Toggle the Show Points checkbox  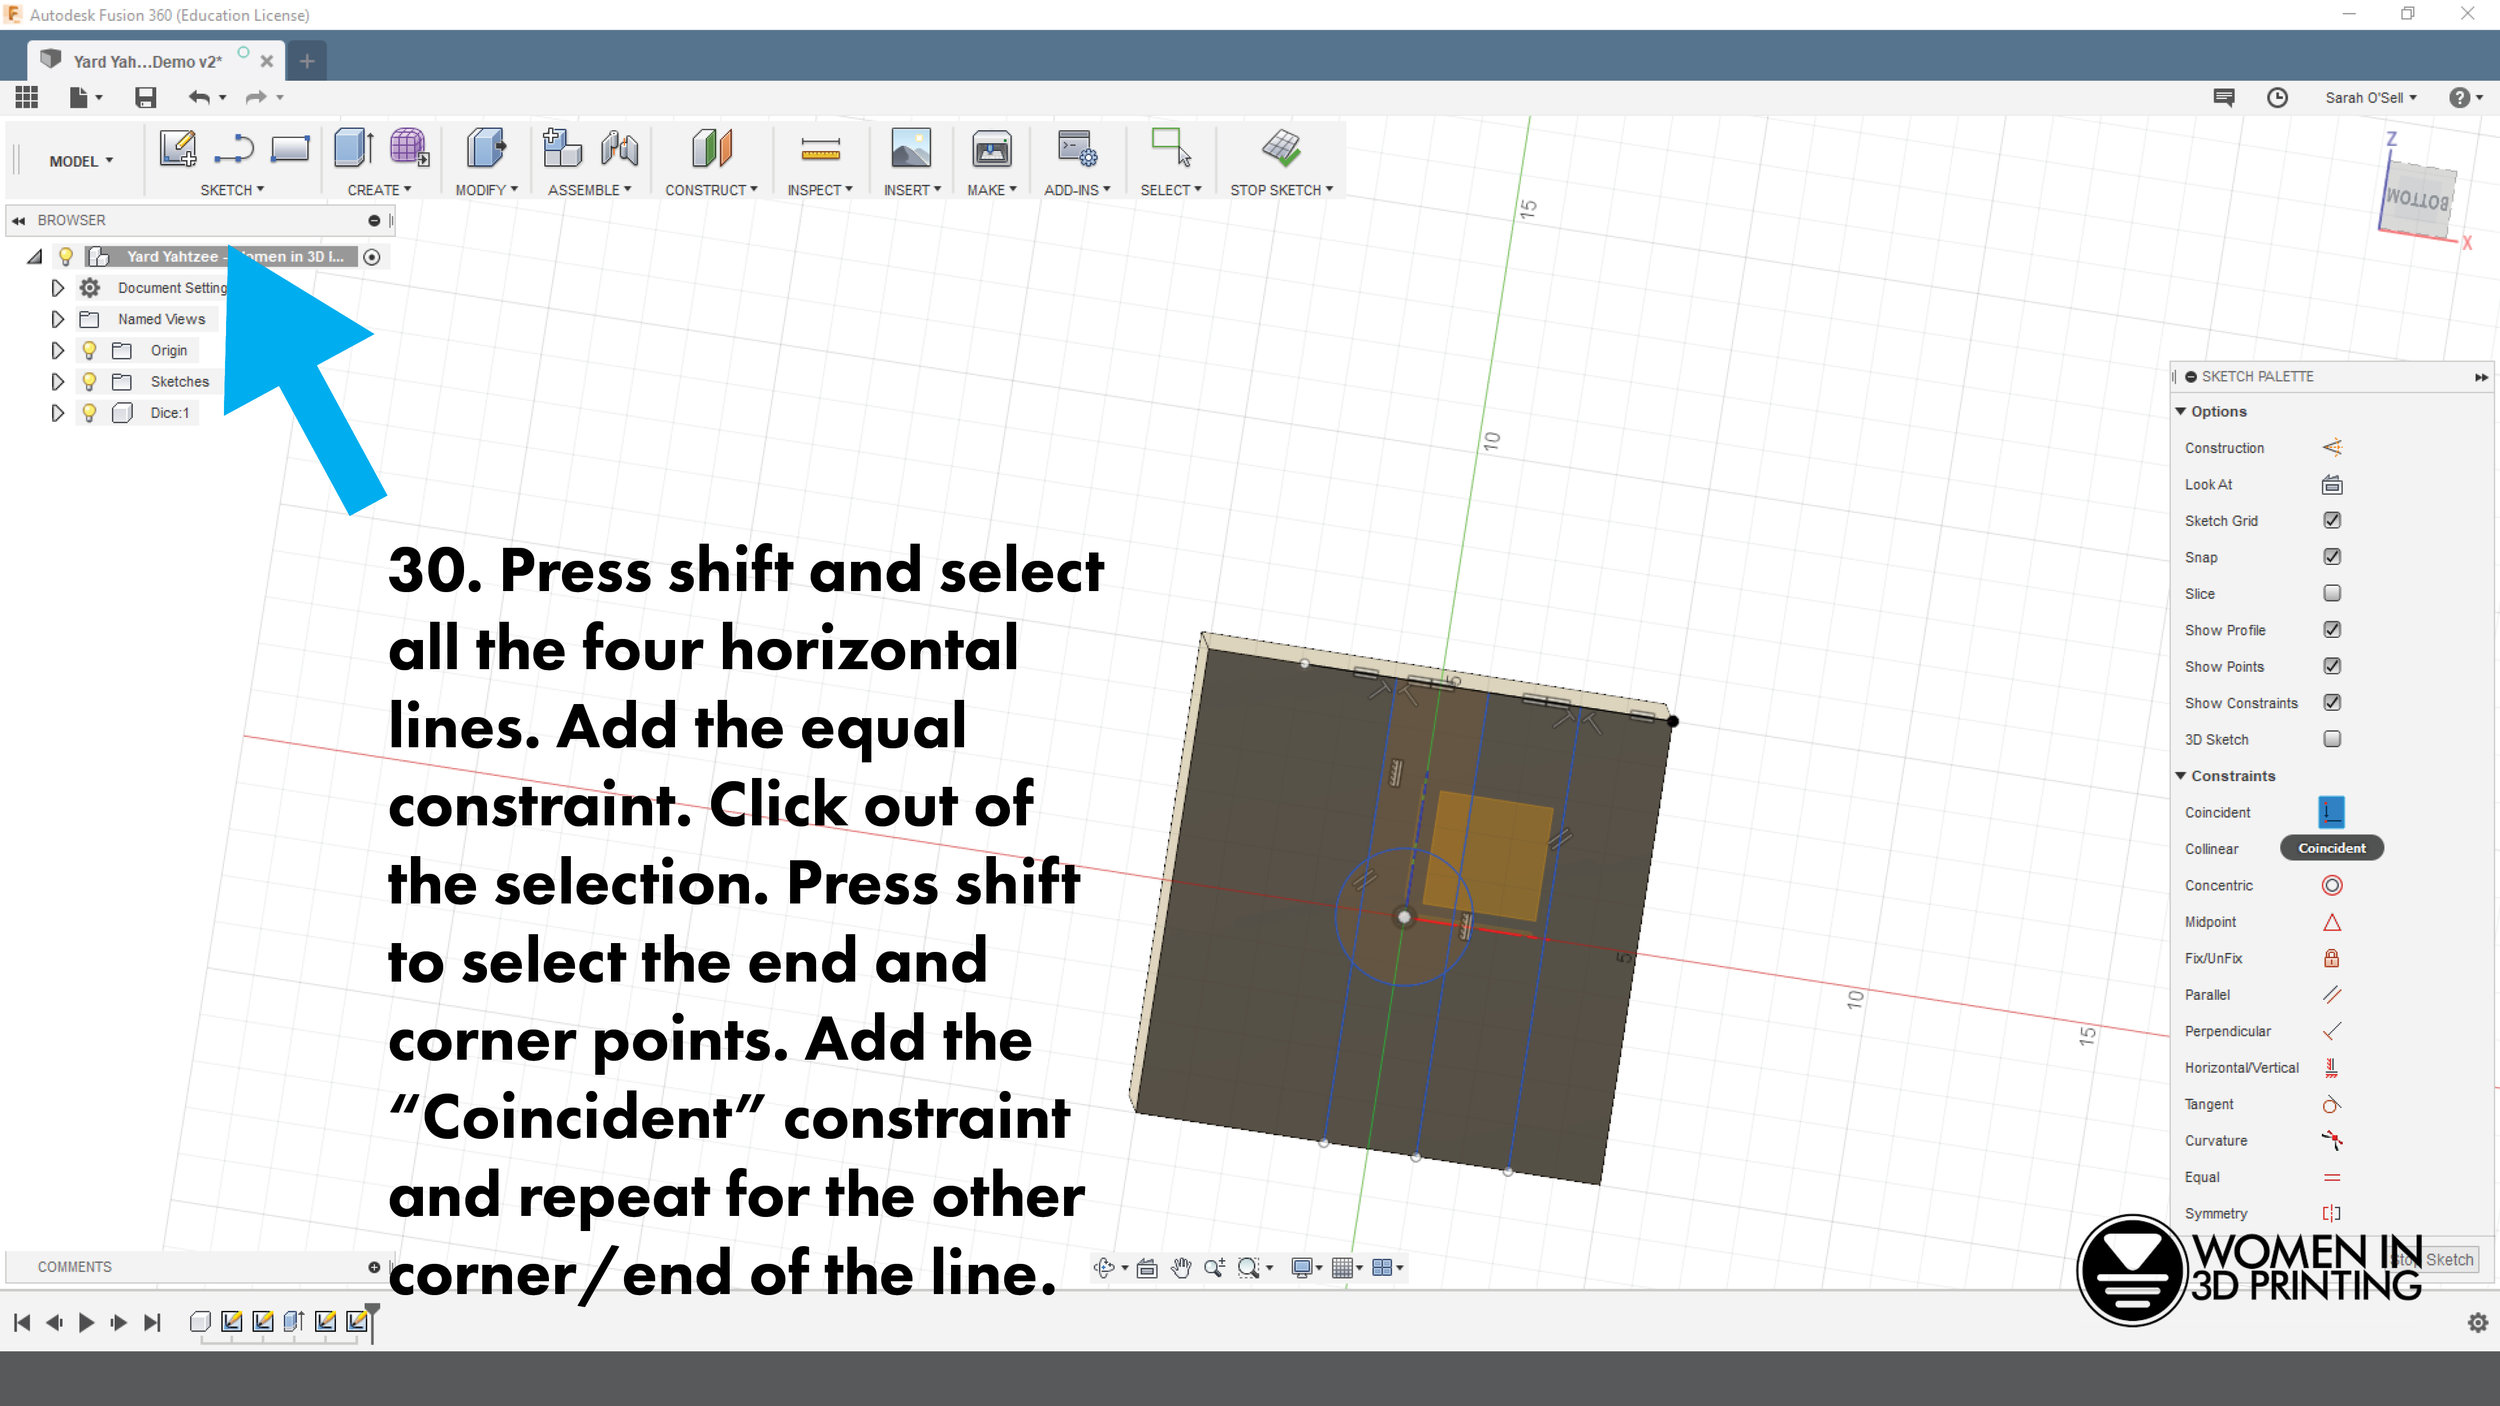(x=2332, y=666)
